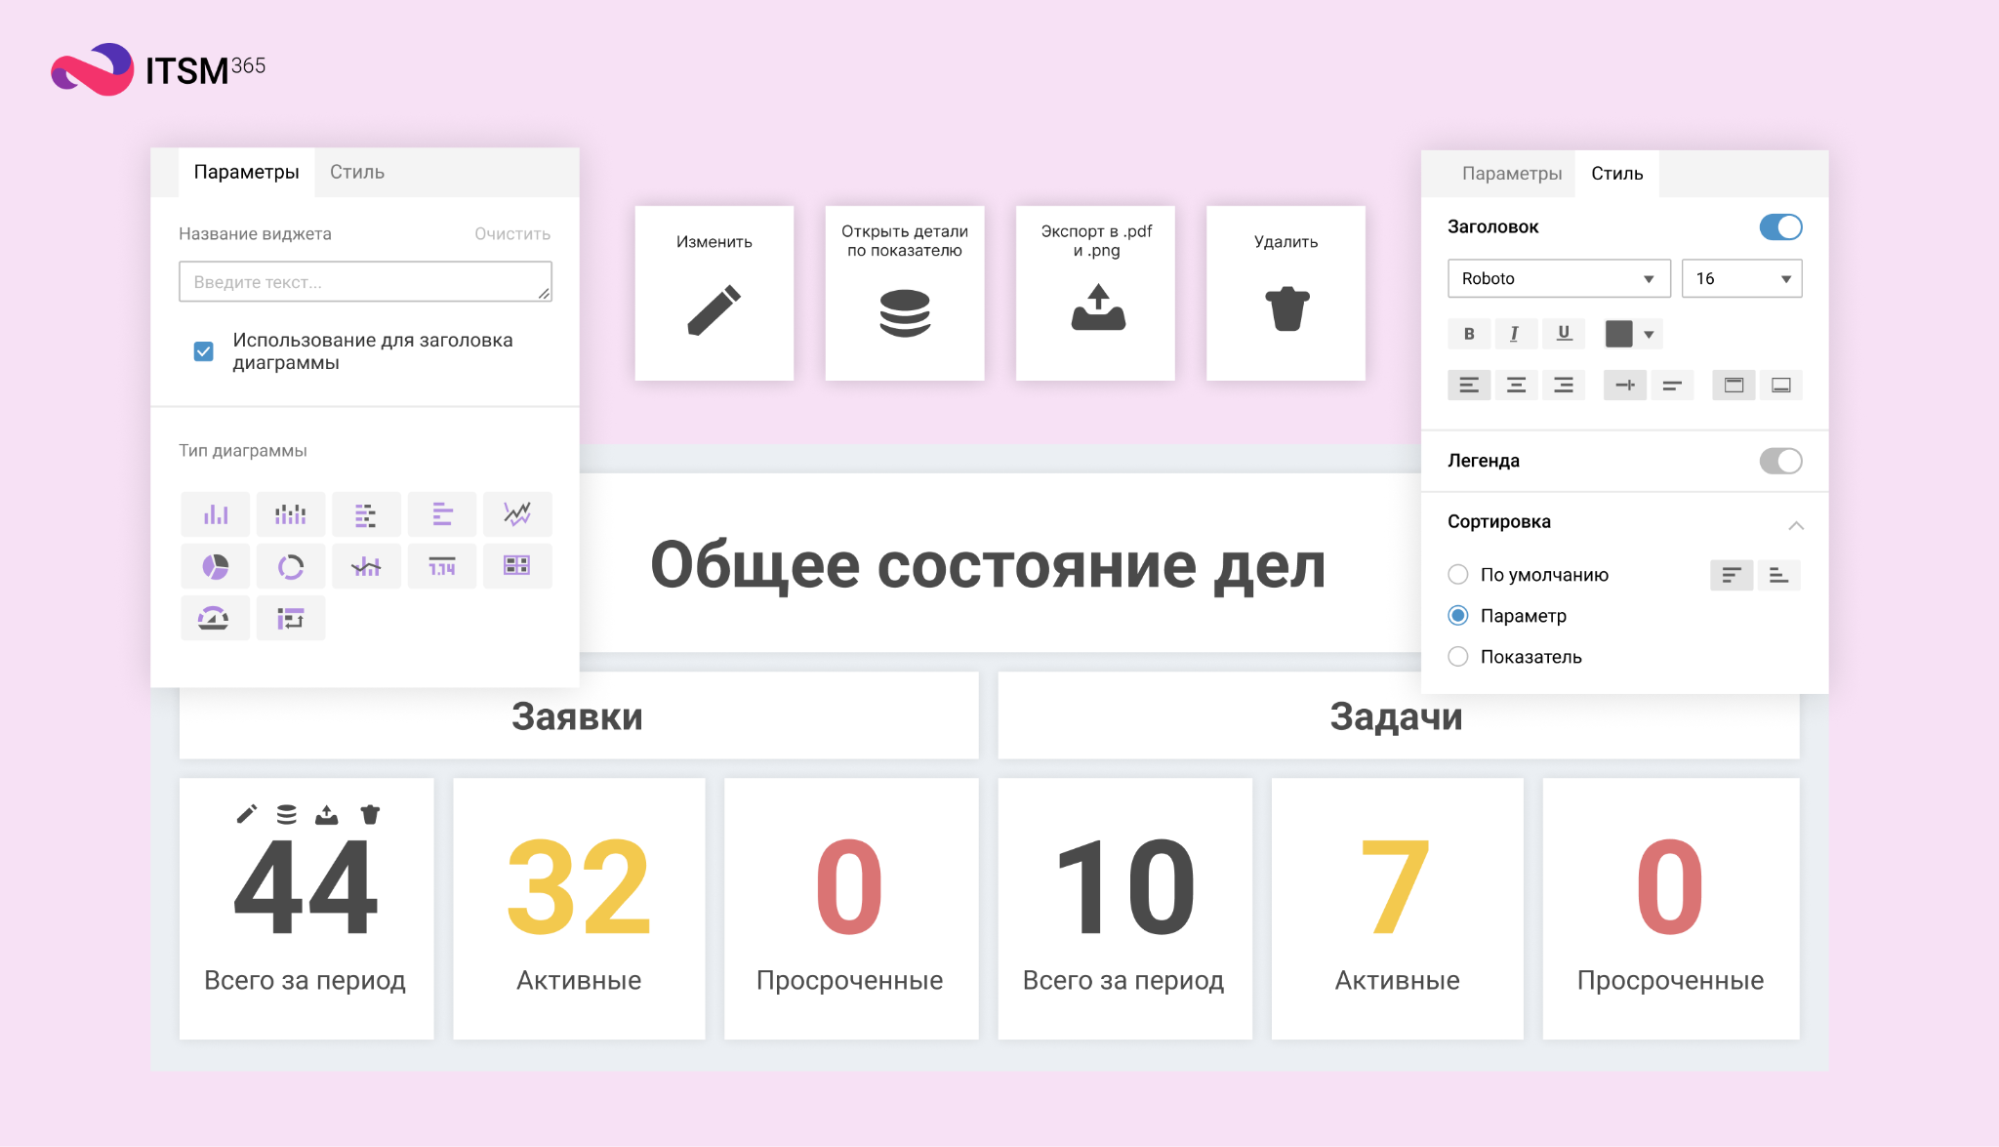Open the Roboto font dropdown

click(1558, 279)
